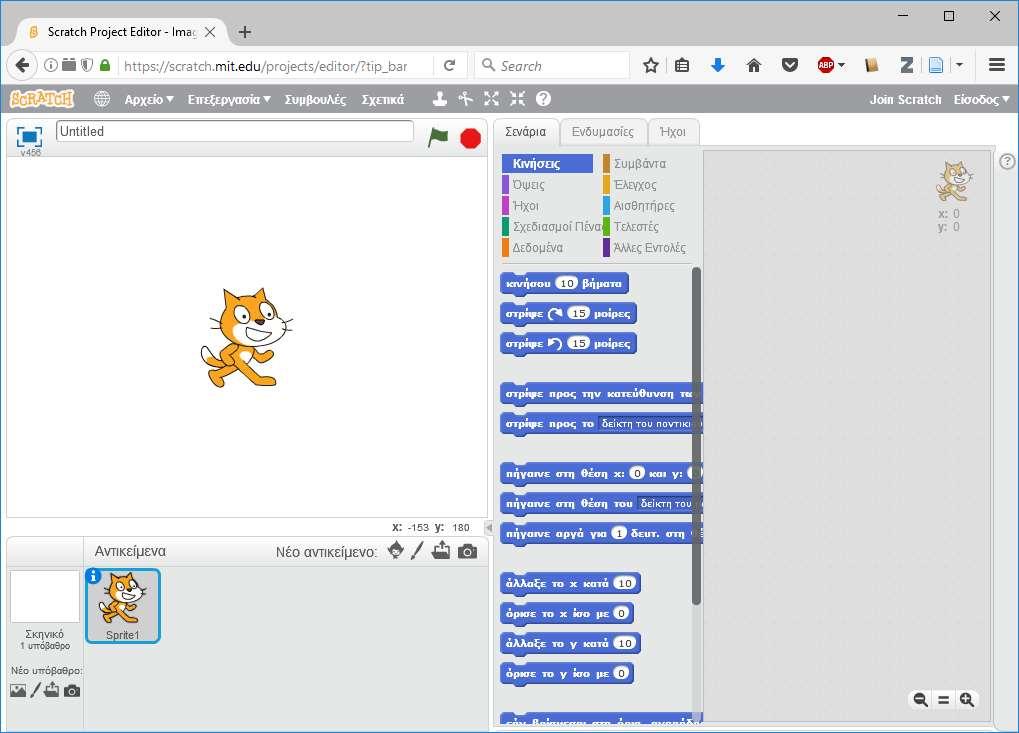Choose new sprite from library icon
The image size is (1019, 733).
395,550
